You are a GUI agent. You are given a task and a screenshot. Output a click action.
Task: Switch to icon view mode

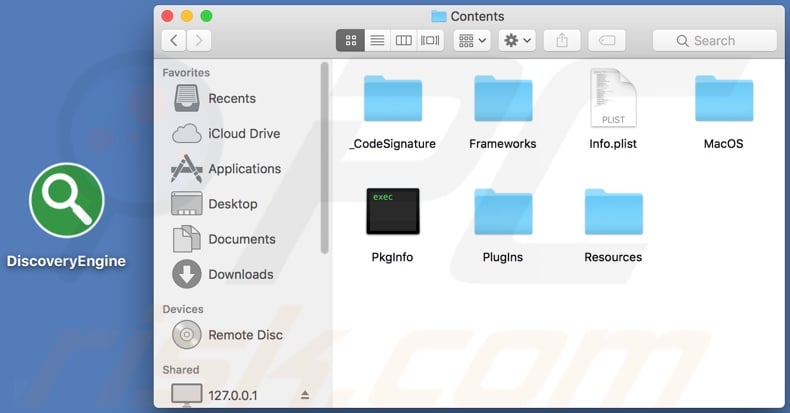coord(351,41)
